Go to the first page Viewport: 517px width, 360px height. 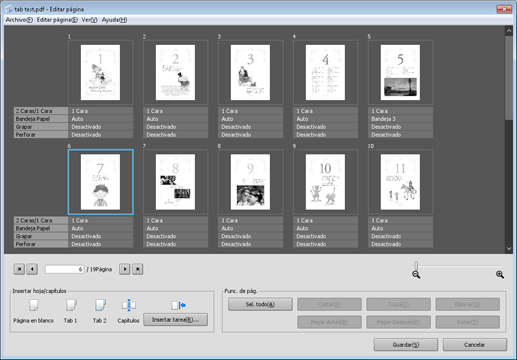pos(19,269)
